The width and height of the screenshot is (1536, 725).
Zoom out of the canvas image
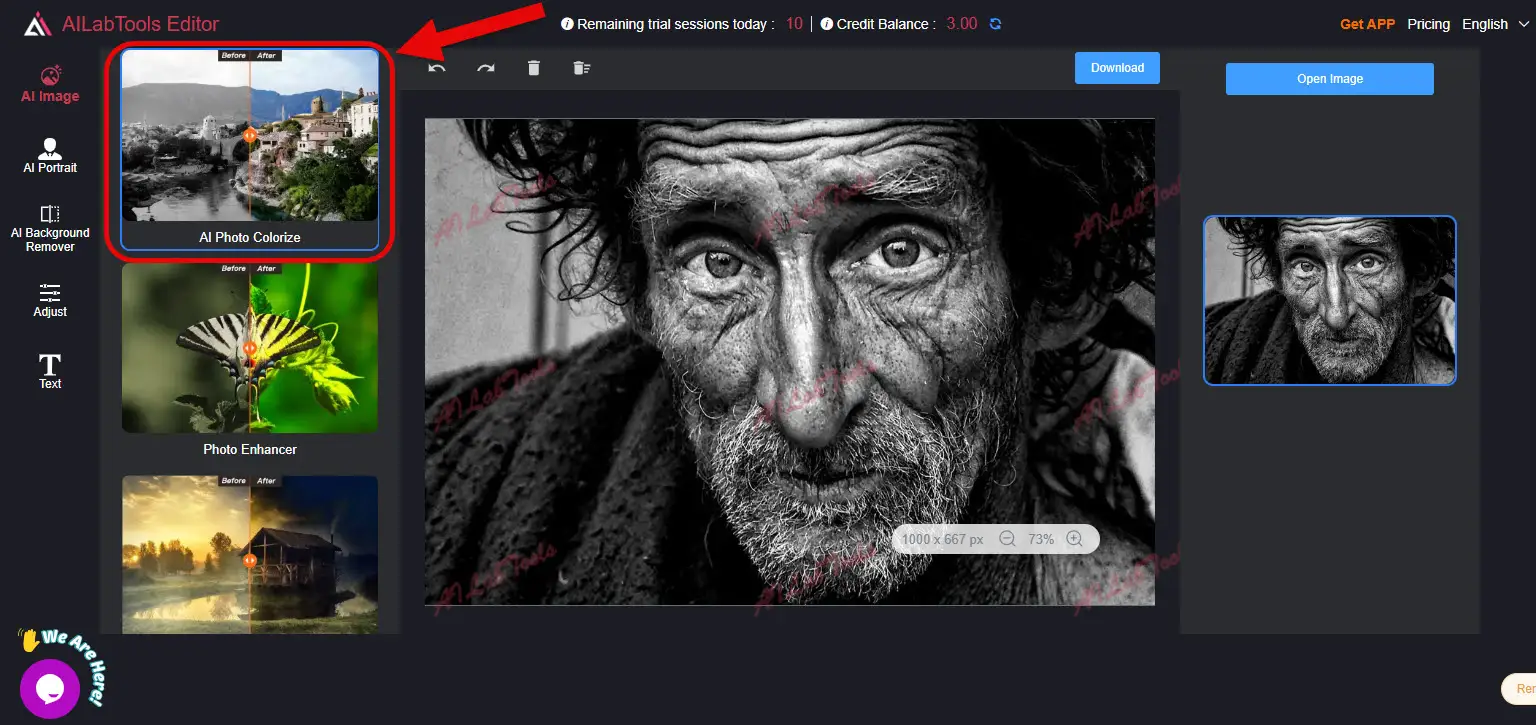point(1007,539)
